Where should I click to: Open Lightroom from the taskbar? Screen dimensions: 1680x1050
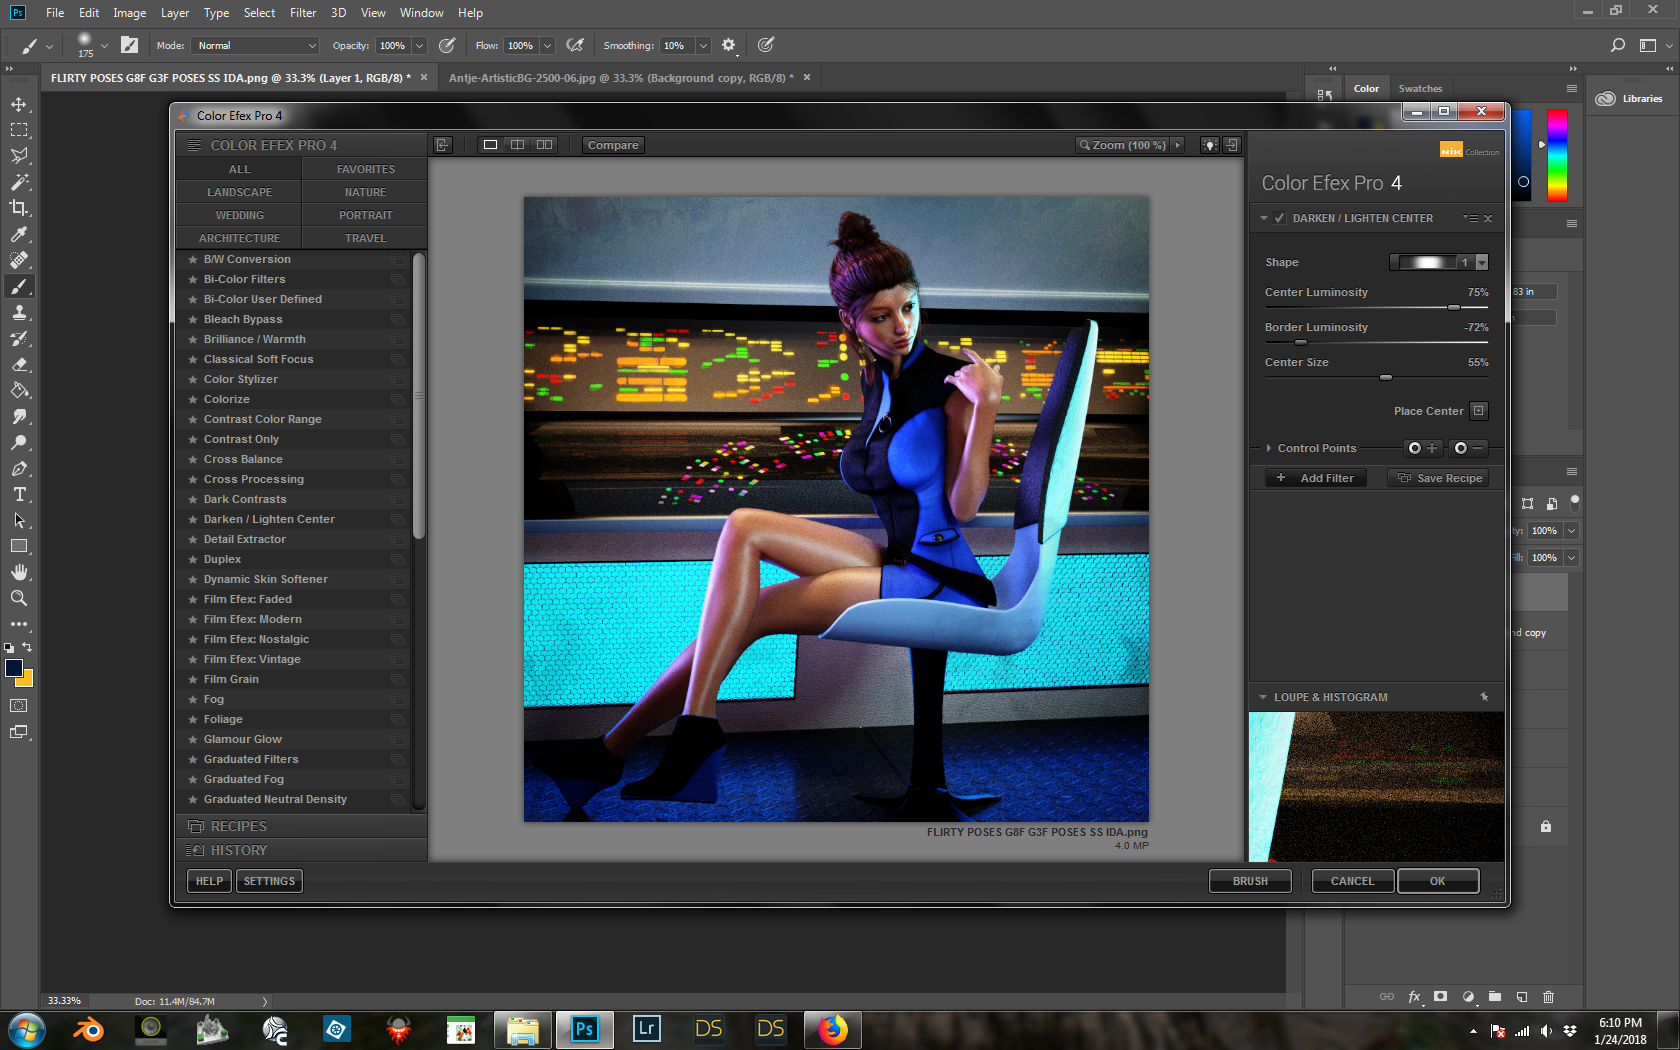pos(646,1029)
